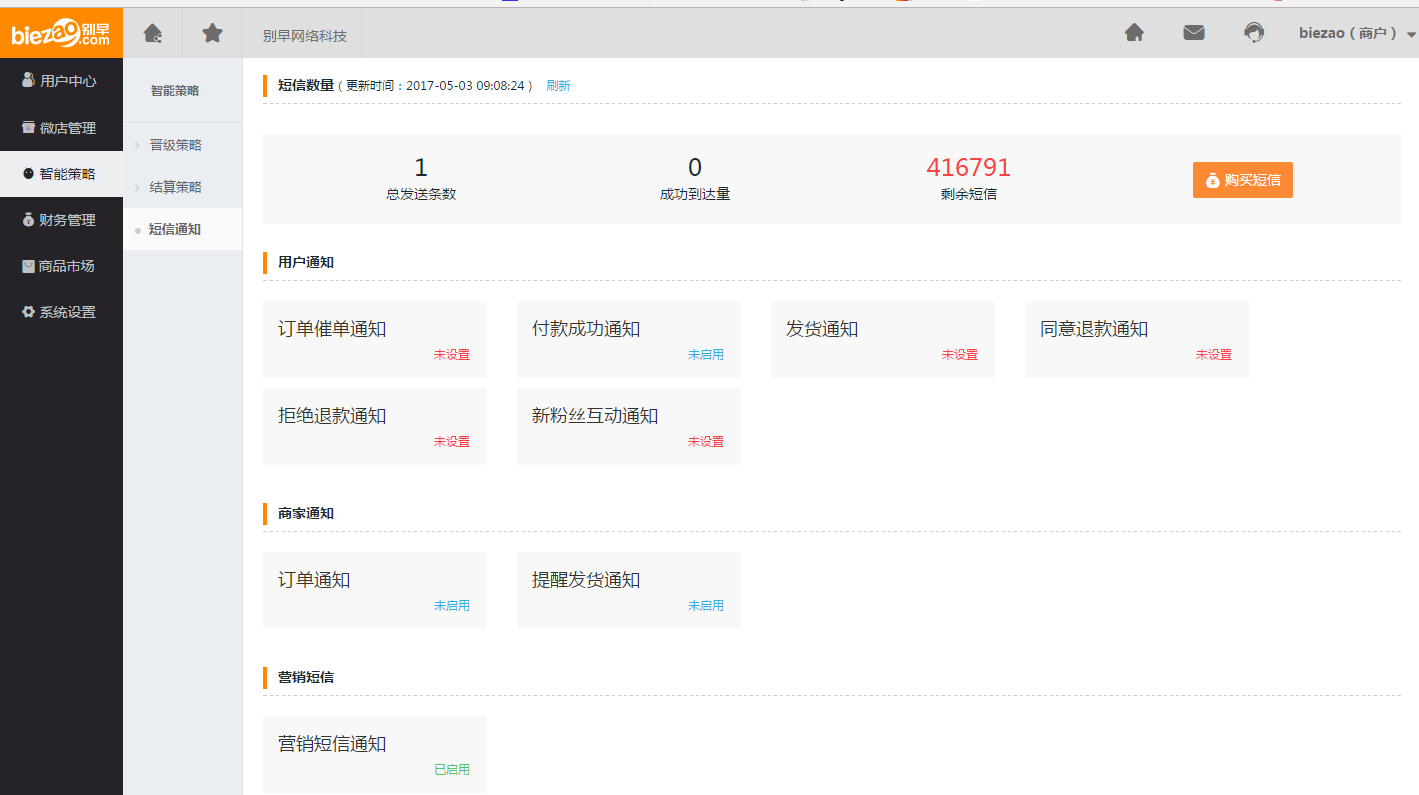The width and height of the screenshot is (1419, 795).
Task: Click the biezao logo
Action: click(61, 34)
